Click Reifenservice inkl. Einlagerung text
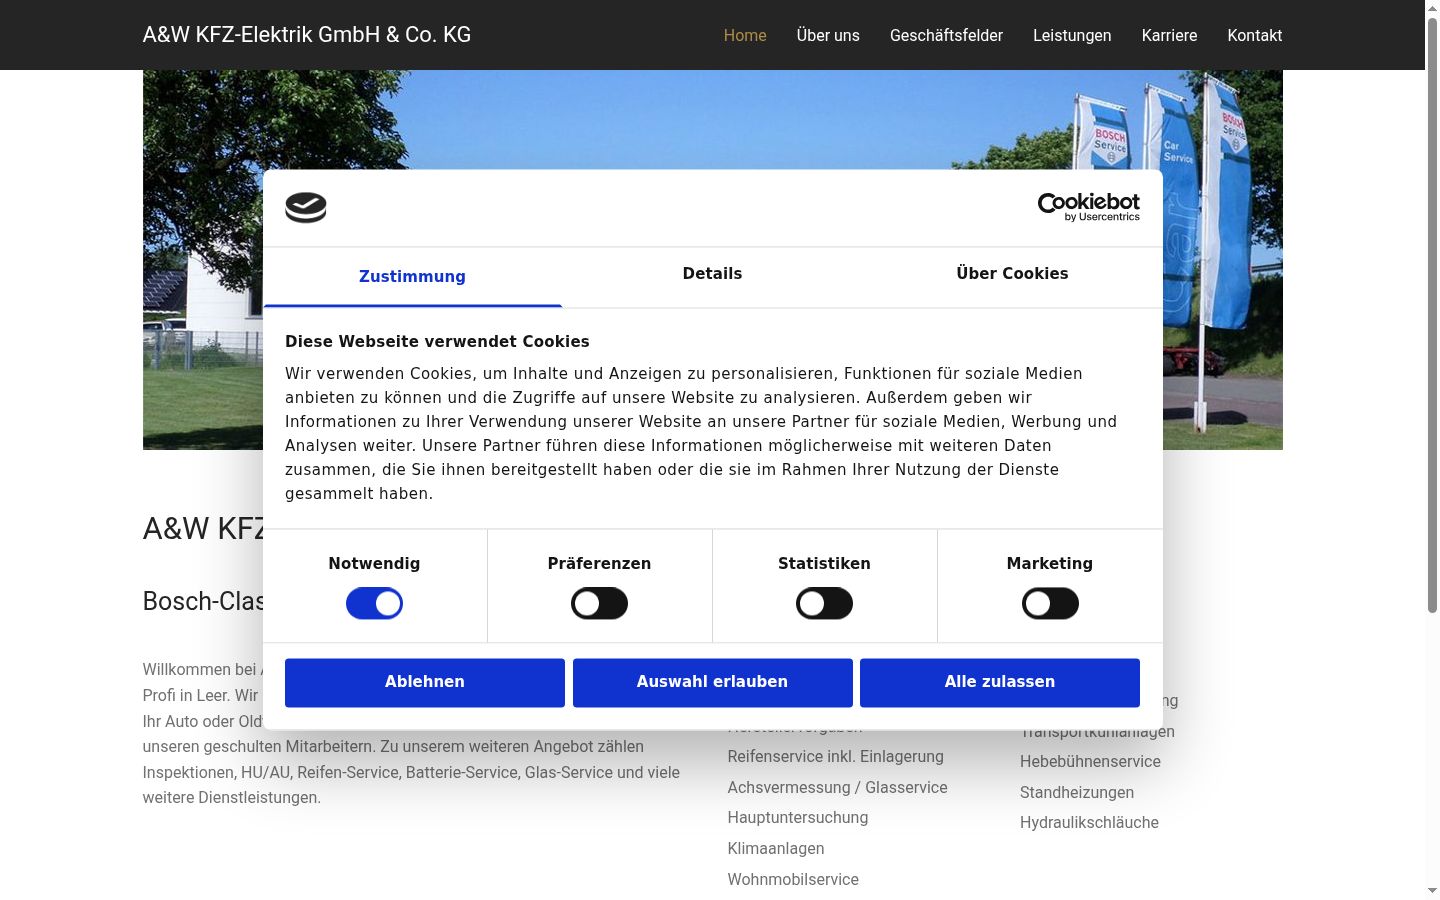This screenshot has width=1440, height=900. click(836, 757)
